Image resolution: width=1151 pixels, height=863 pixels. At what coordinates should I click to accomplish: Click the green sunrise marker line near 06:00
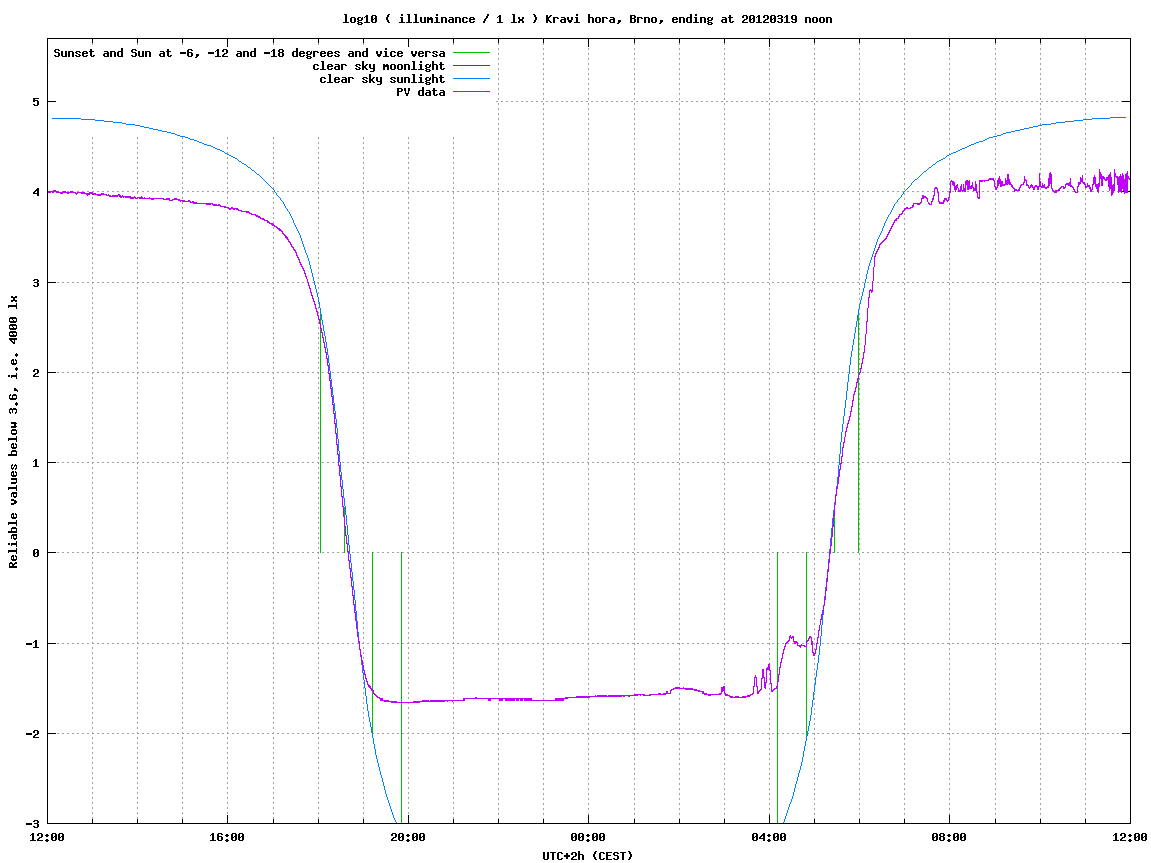858,433
